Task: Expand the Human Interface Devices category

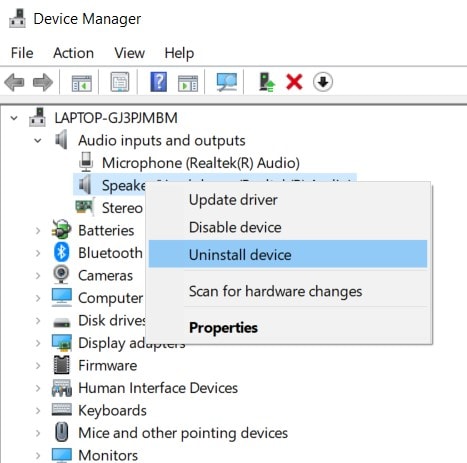Action: pyautogui.click(x=38, y=388)
